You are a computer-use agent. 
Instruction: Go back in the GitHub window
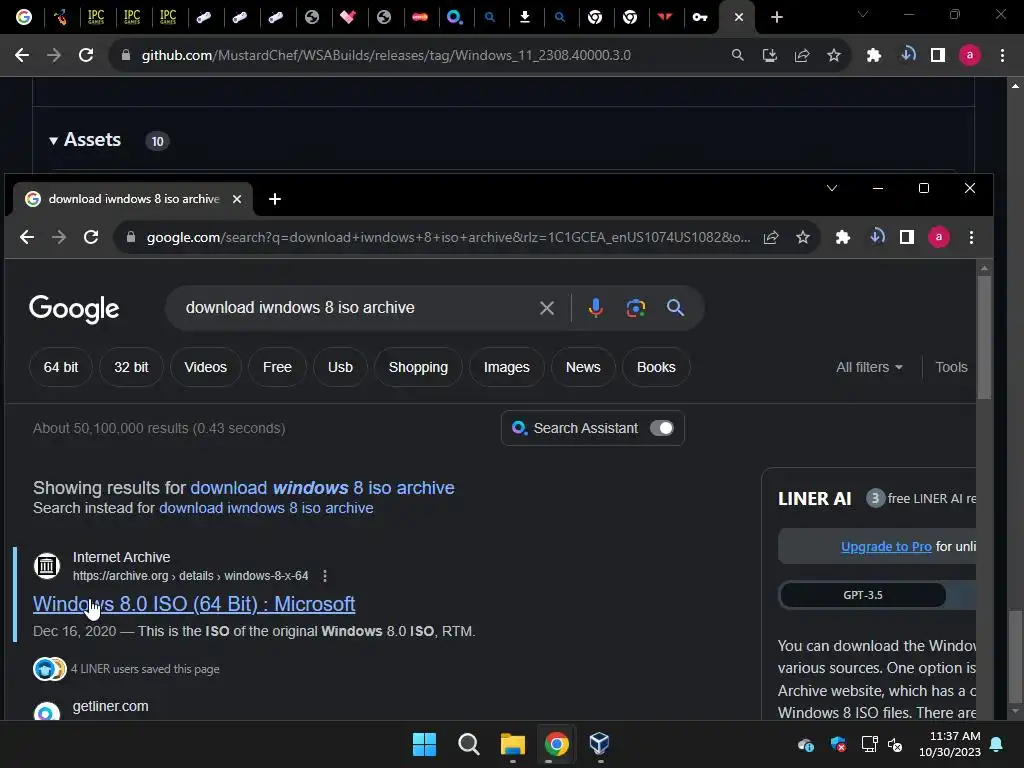click(x=22, y=56)
